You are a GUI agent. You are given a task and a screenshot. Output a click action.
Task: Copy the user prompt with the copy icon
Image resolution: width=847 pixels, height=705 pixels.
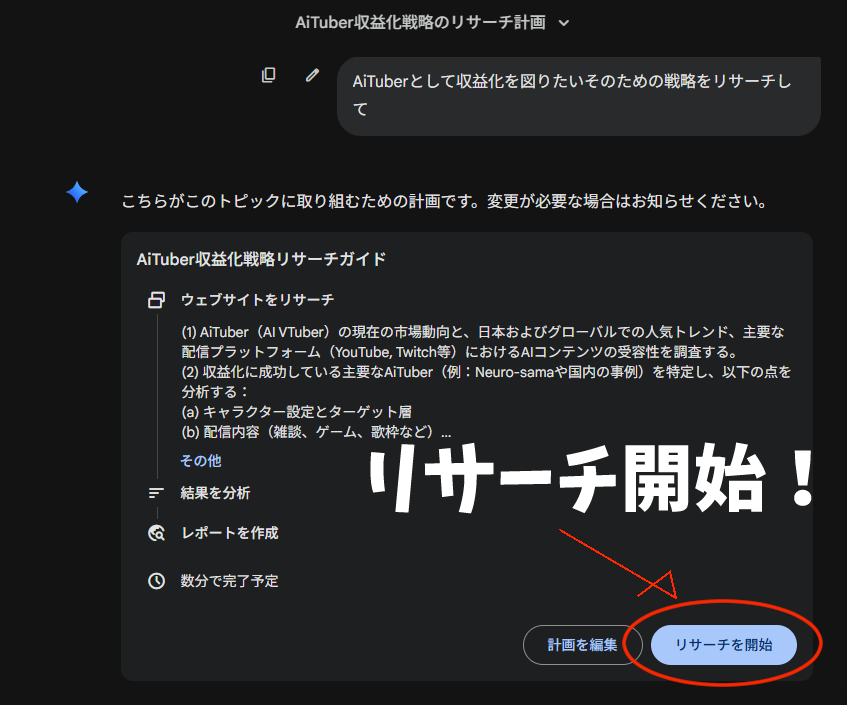[268, 75]
